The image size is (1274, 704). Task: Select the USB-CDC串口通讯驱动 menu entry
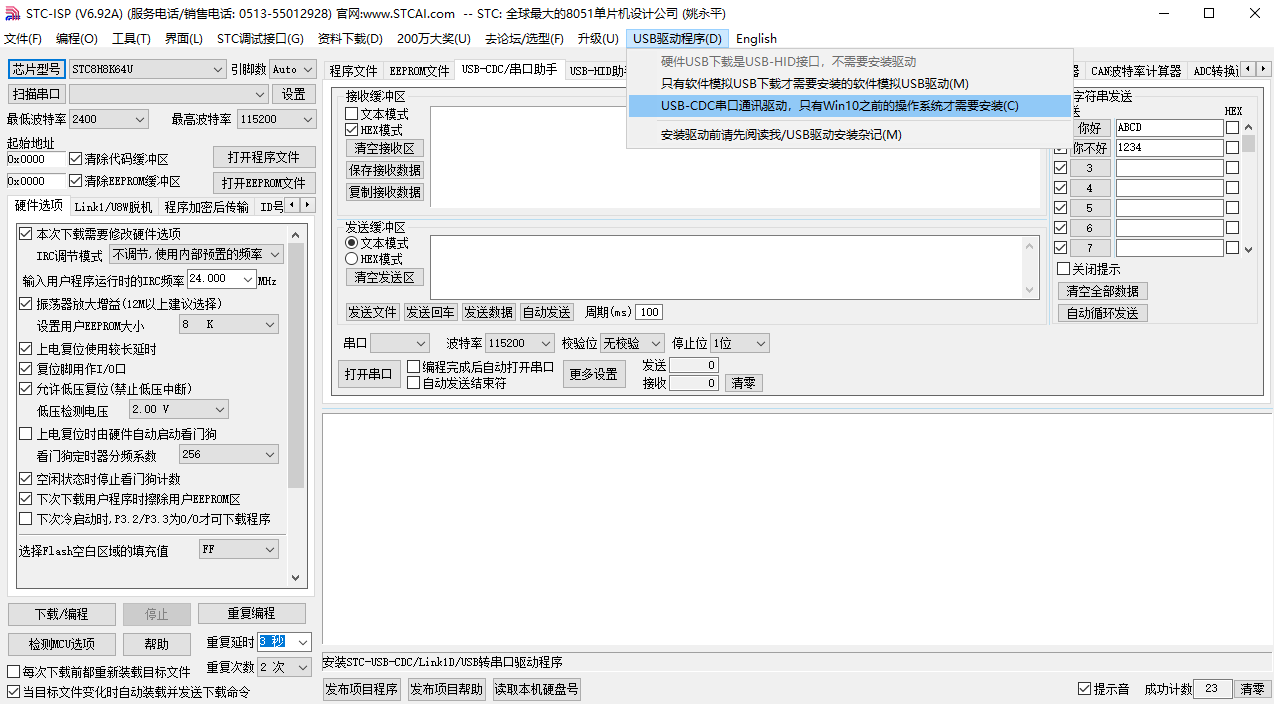pyautogui.click(x=848, y=106)
